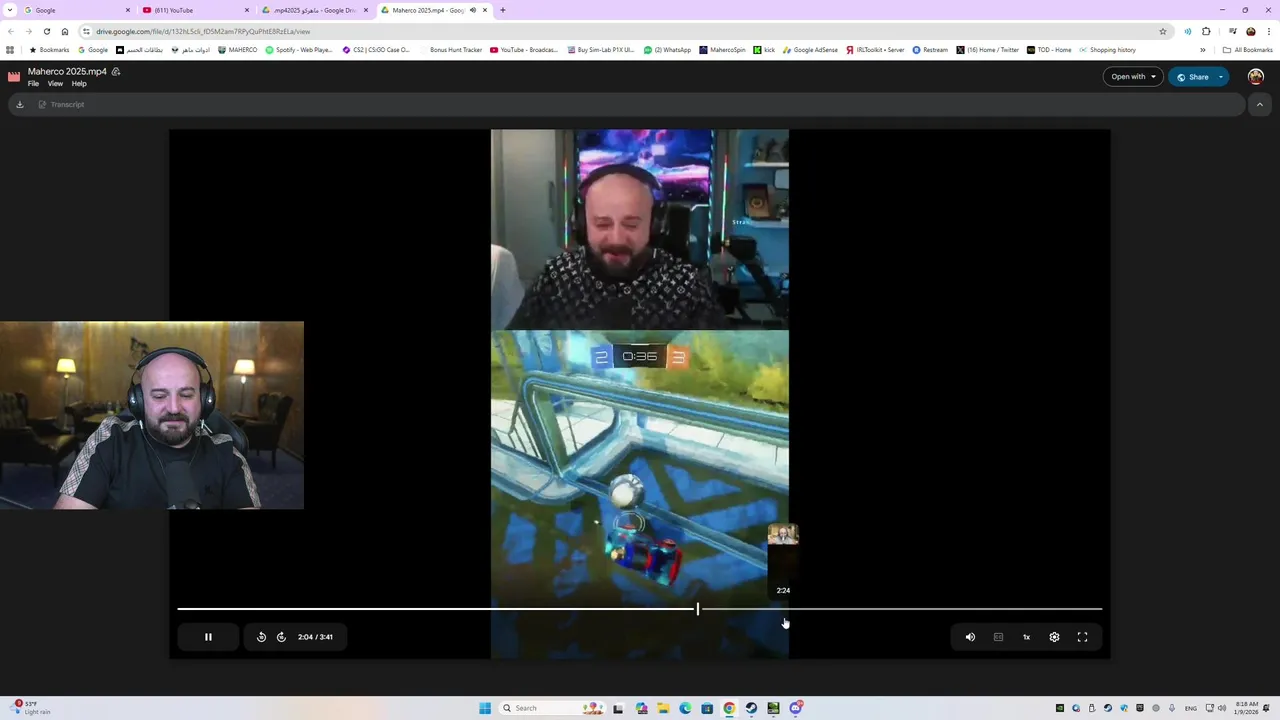Enter fullscreen video mode

pos(1082,637)
